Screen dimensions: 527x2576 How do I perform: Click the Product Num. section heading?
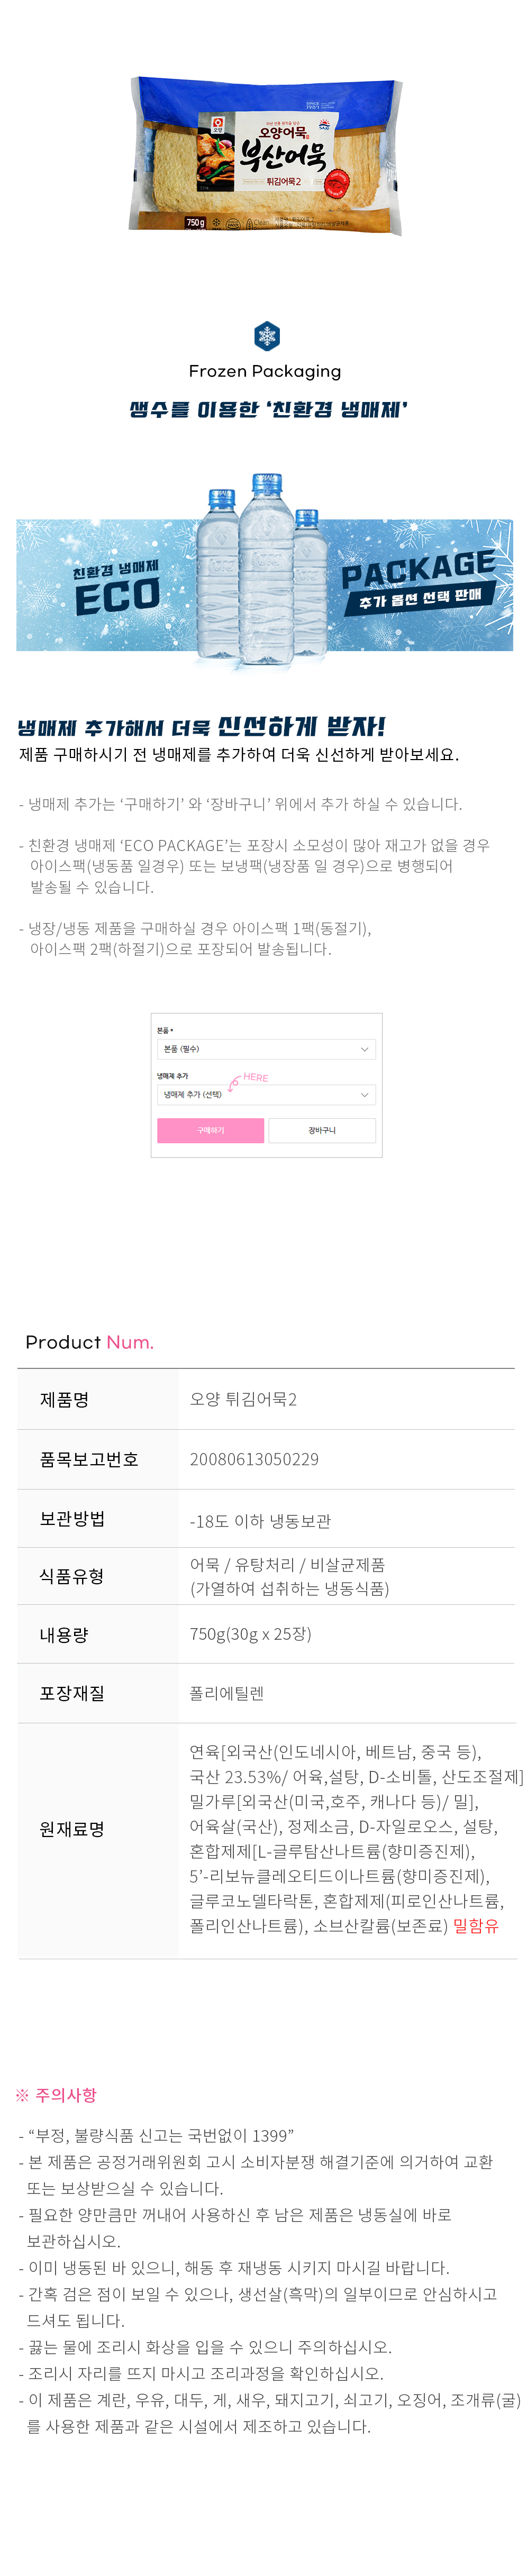point(90,1342)
